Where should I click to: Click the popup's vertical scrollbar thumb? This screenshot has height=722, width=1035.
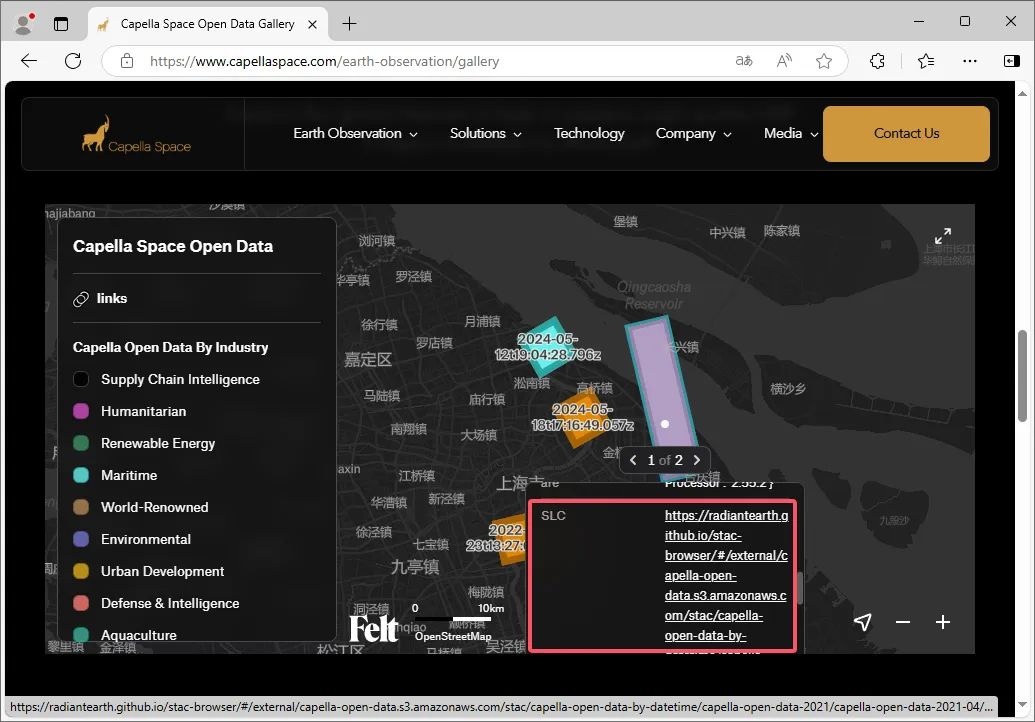tap(799, 587)
